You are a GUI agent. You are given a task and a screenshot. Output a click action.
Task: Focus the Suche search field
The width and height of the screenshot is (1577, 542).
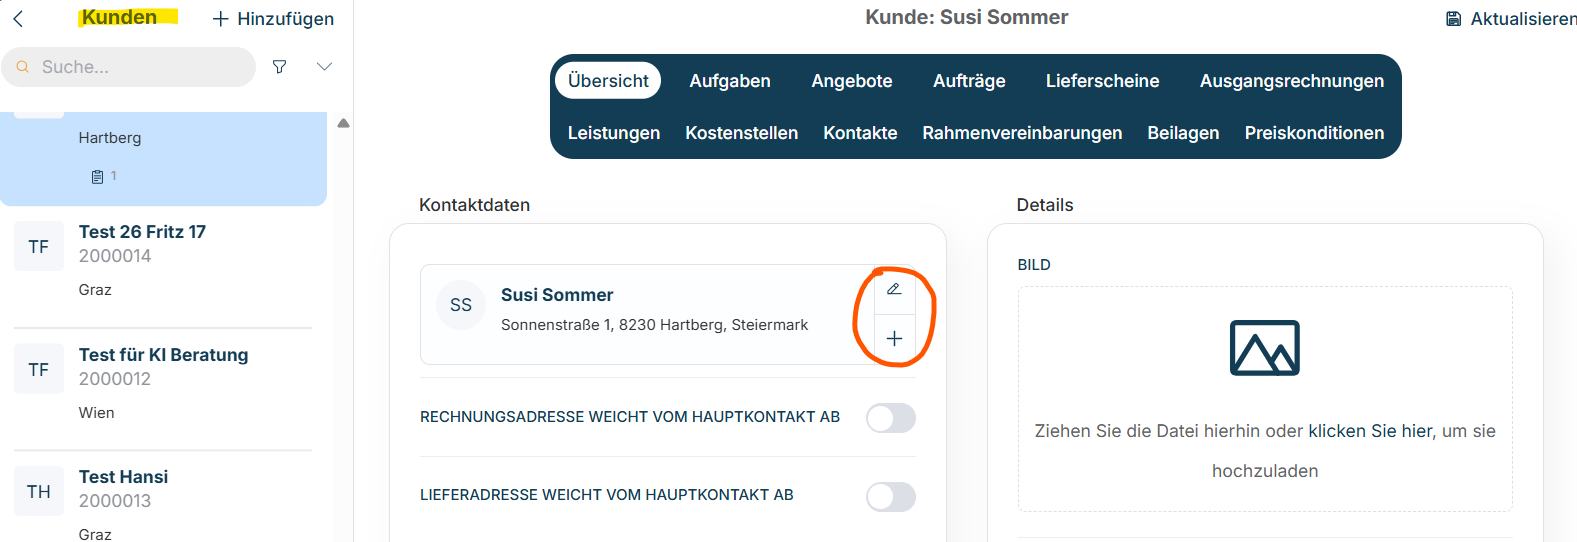tap(129, 67)
